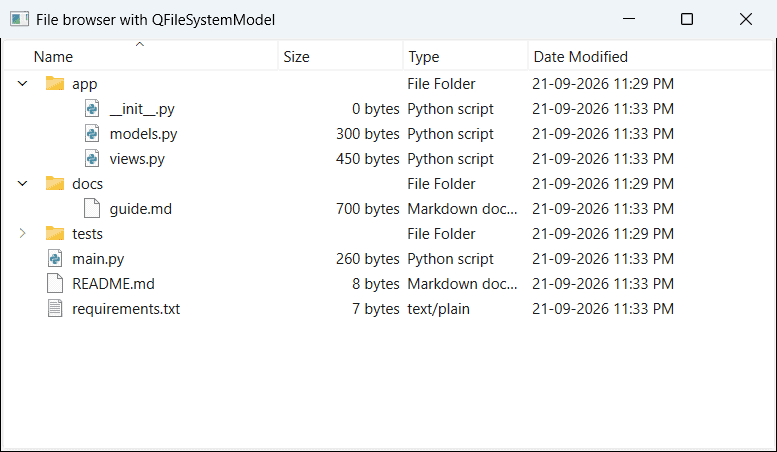Click the Python icon beside main.py
777x452 pixels.
(x=55, y=259)
